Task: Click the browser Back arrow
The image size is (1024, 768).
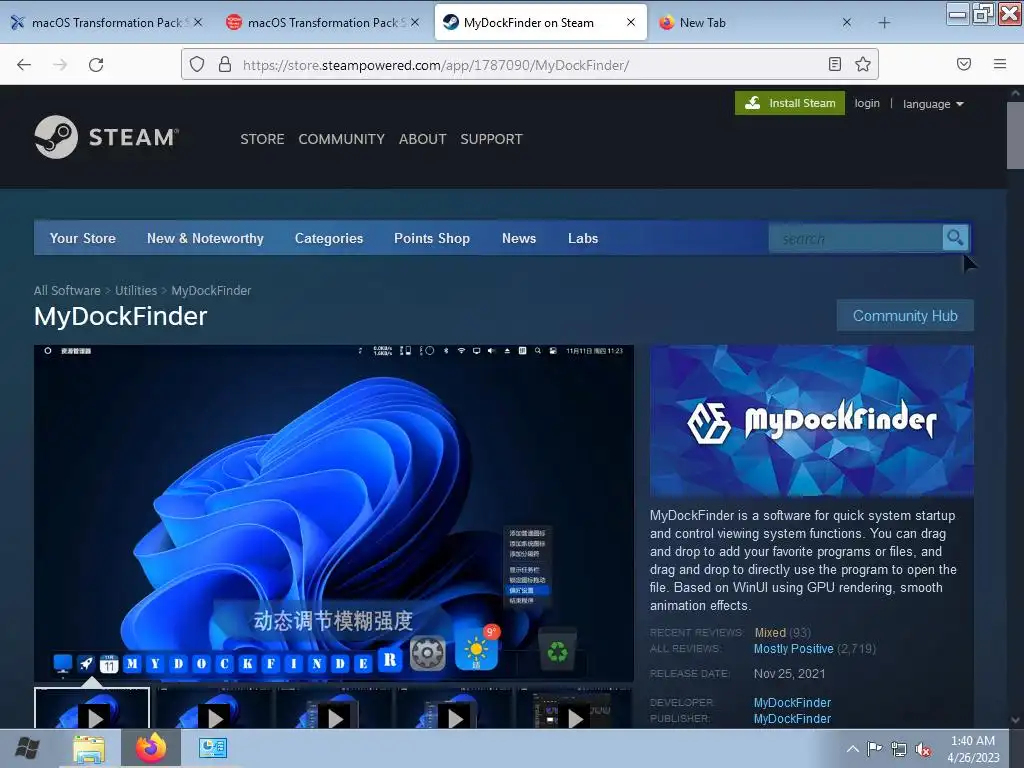Action: [x=24, y=65]
